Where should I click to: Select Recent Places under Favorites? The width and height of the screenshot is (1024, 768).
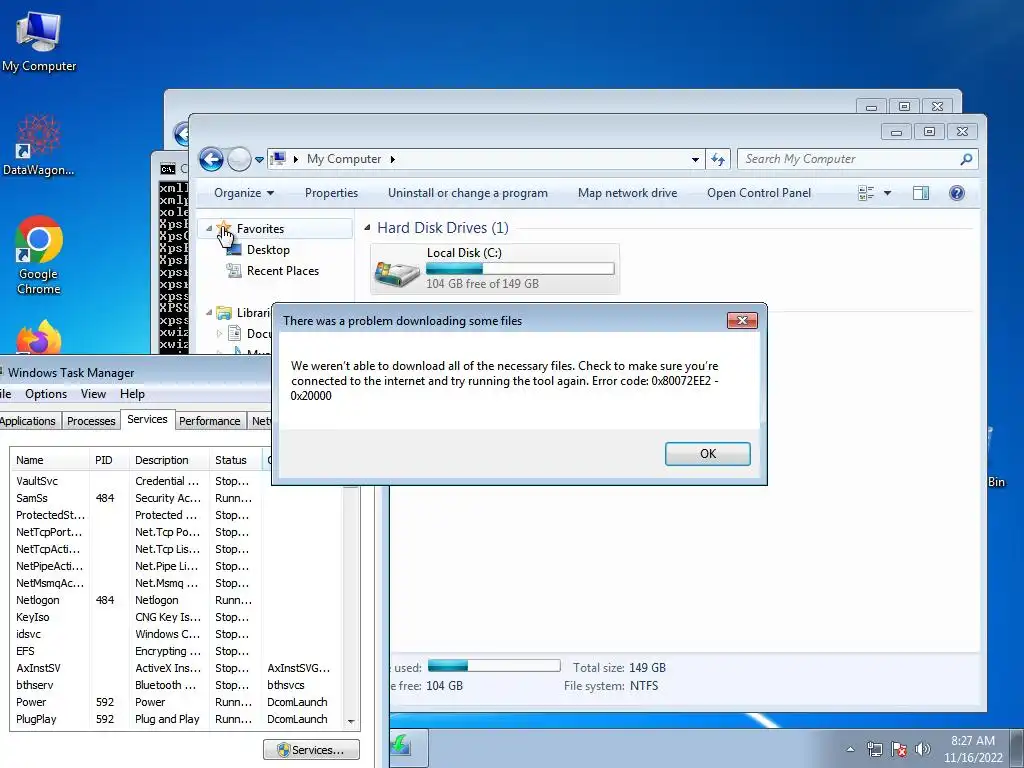(x=283, y=270)
